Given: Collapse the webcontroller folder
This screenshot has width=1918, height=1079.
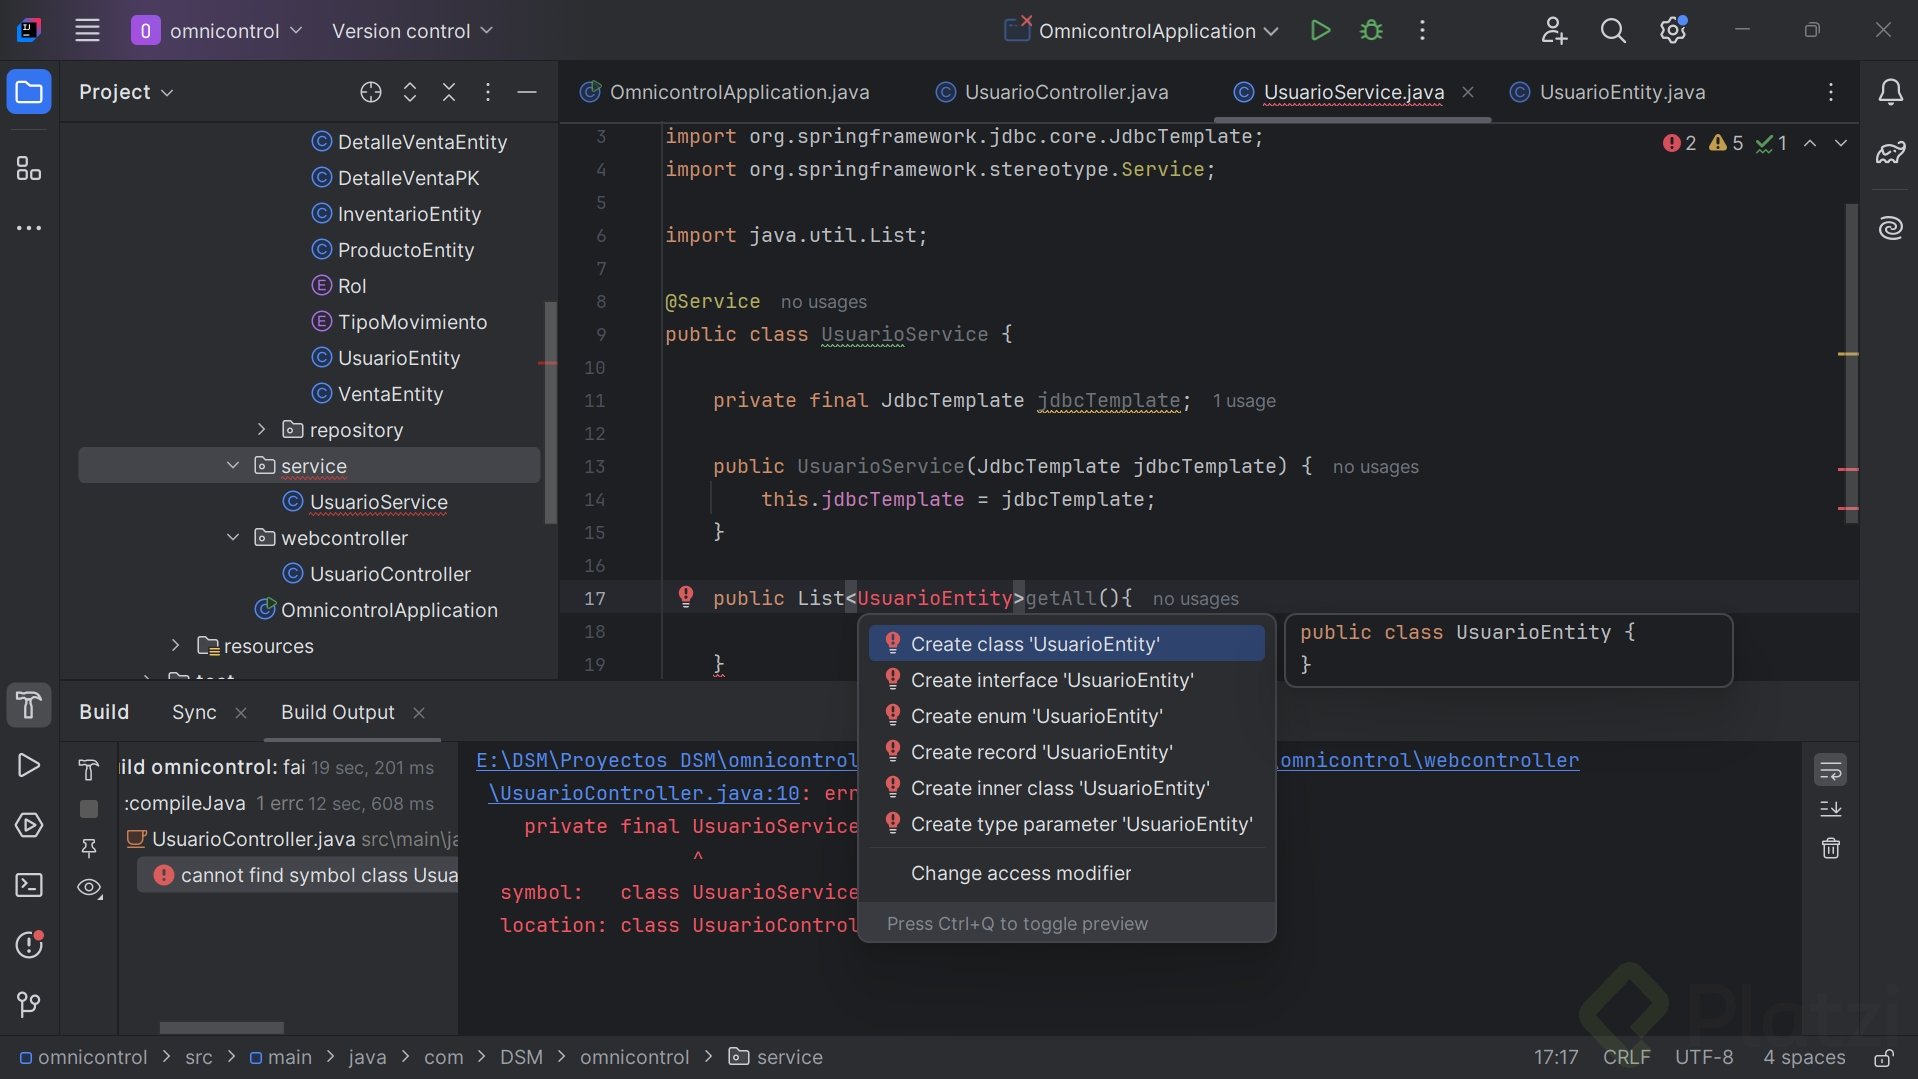Looking at the screenshot, I should pos(233,538).
